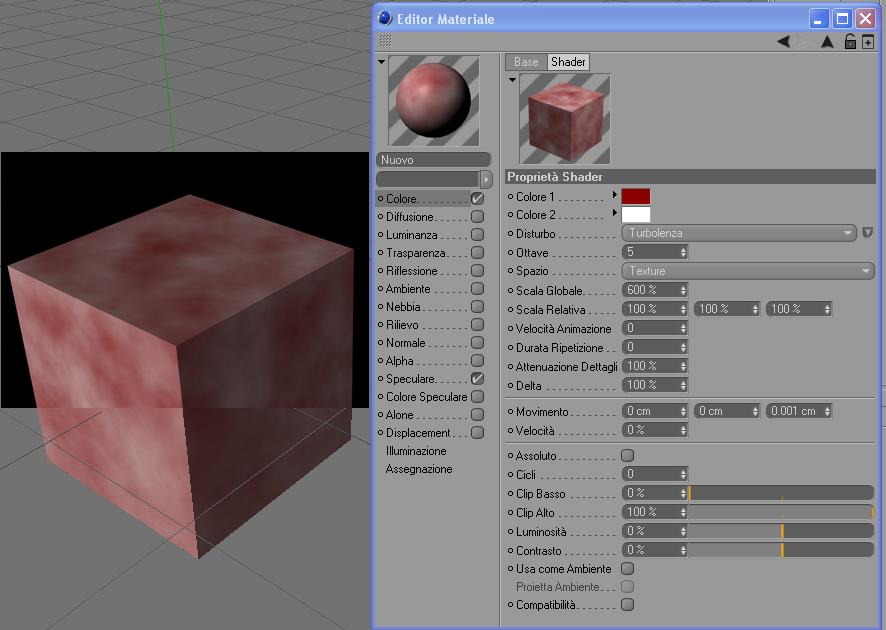This screenshot has height=630, width=886.
Task: Select the Normale channel label
Action: 406,343
